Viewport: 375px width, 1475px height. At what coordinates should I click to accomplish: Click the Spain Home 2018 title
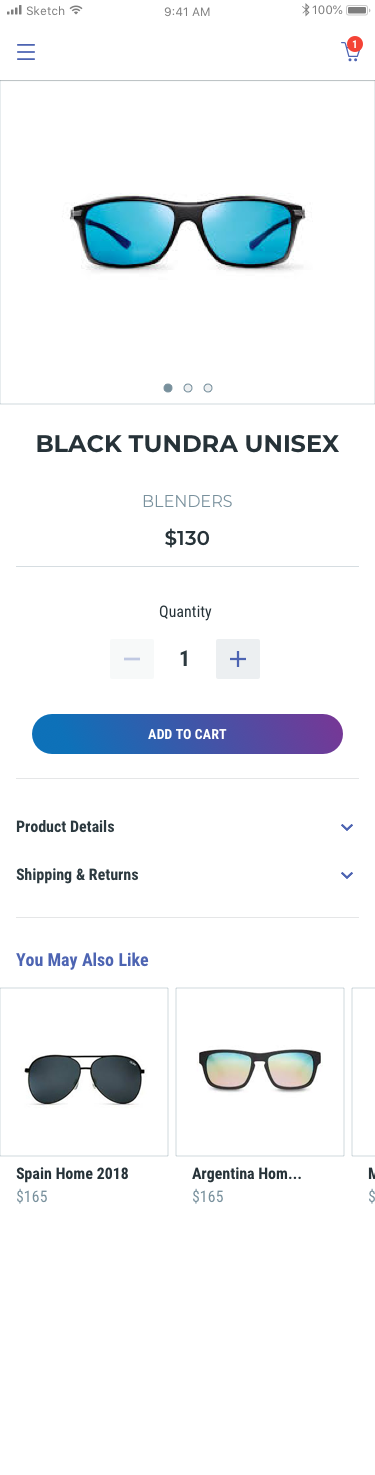(72, 1174)
